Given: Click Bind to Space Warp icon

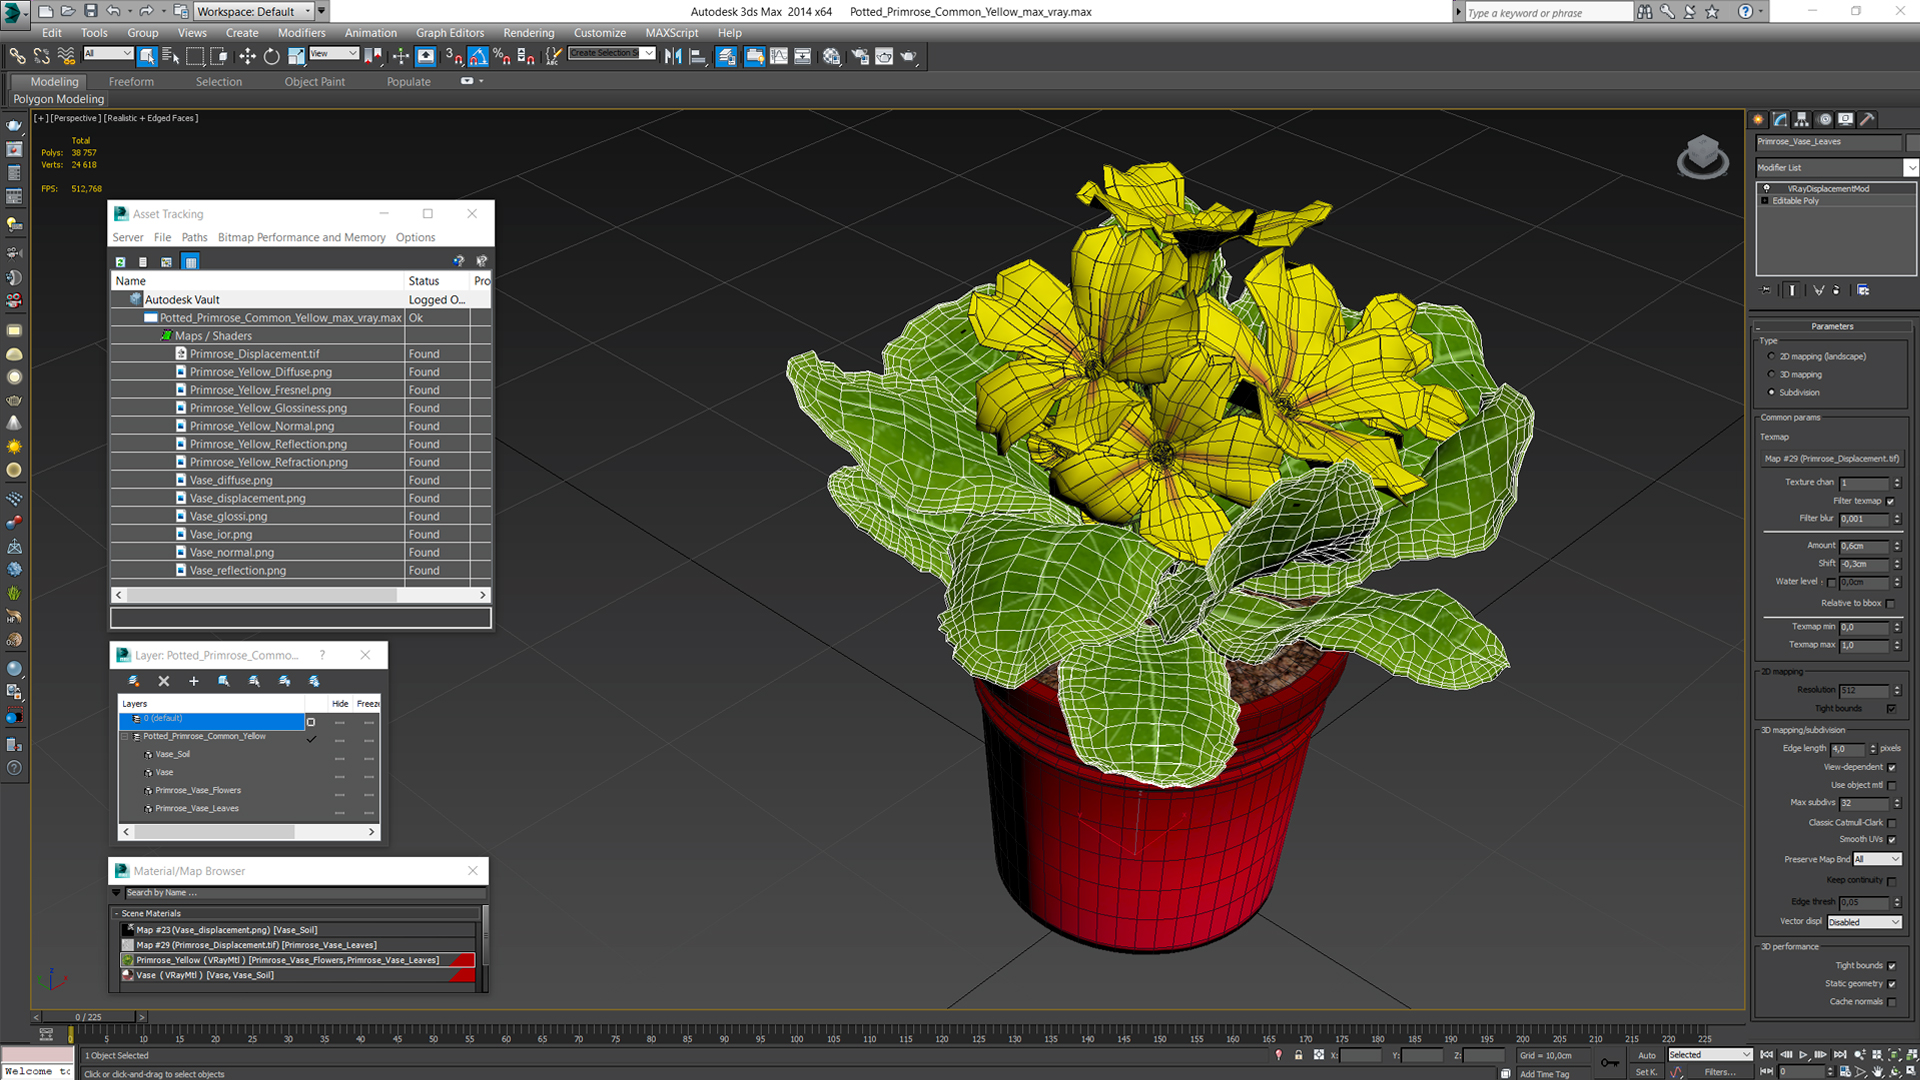Looking at the screenshot, I should [x=66, y=56].
